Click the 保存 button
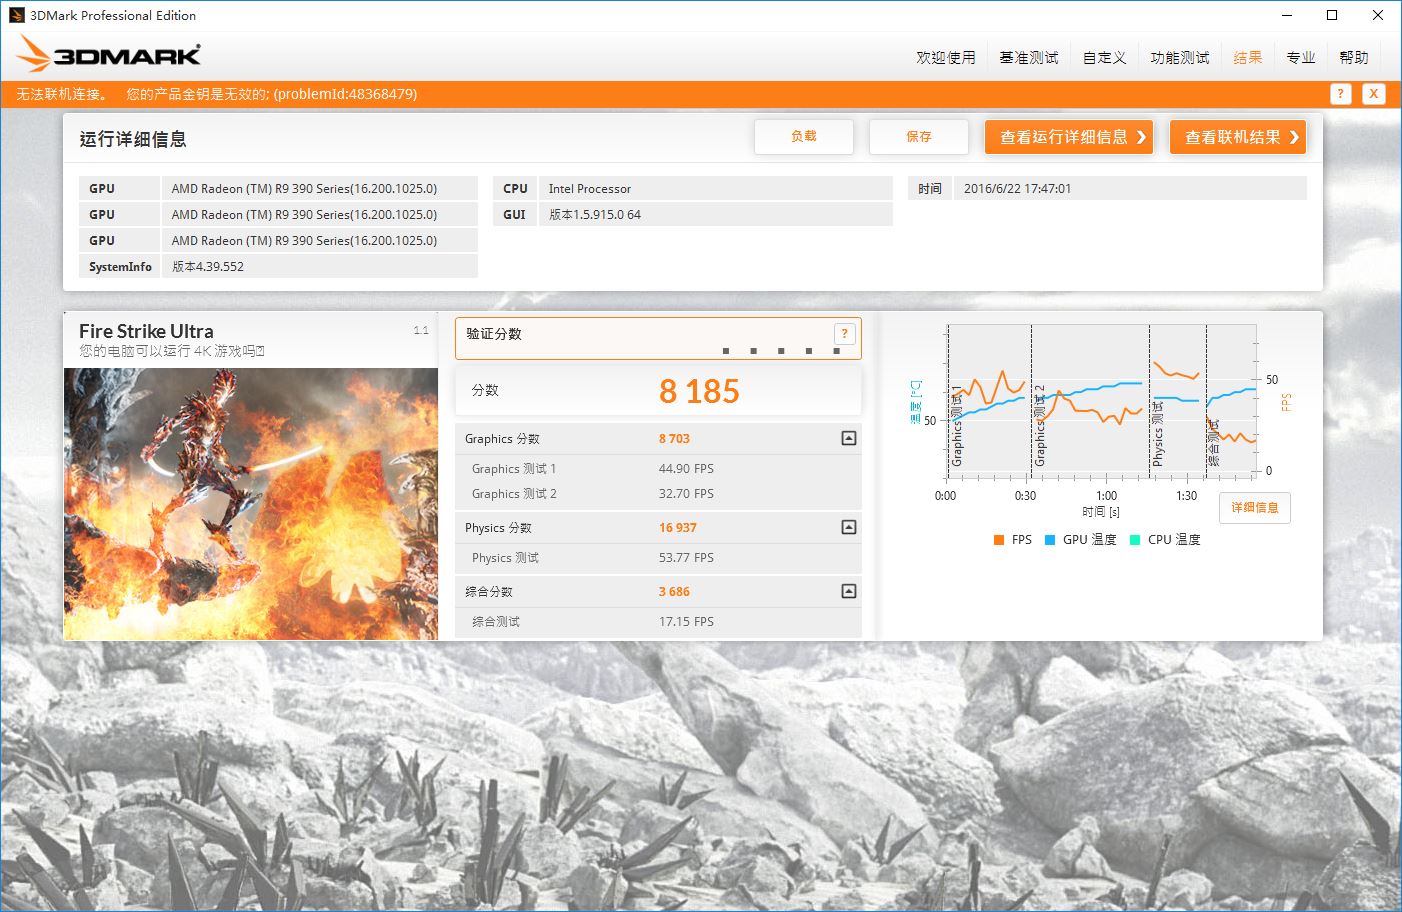This screenshot has height=912, width=1402. (918, 137)
